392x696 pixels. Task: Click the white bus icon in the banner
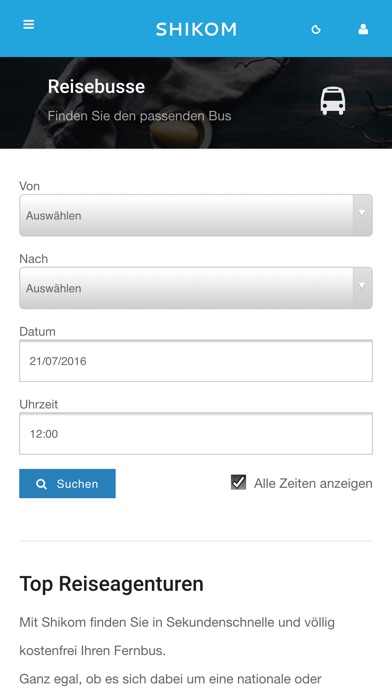tap(333, 101)
